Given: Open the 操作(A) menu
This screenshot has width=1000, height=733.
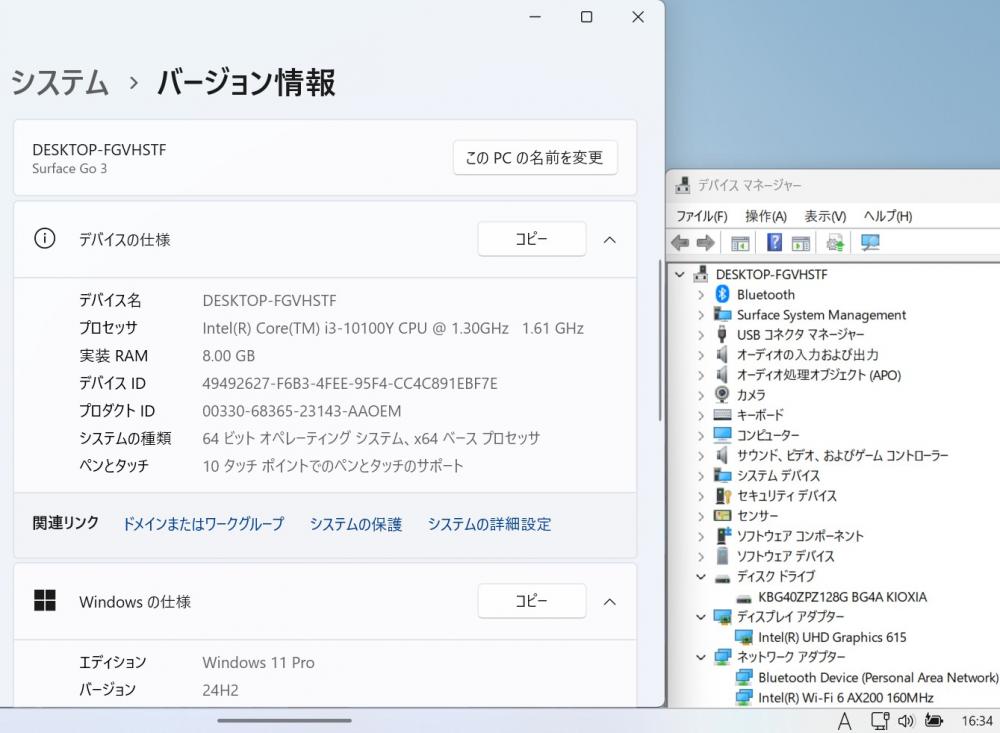Looking at the screenshot, I should coord(766,216).
